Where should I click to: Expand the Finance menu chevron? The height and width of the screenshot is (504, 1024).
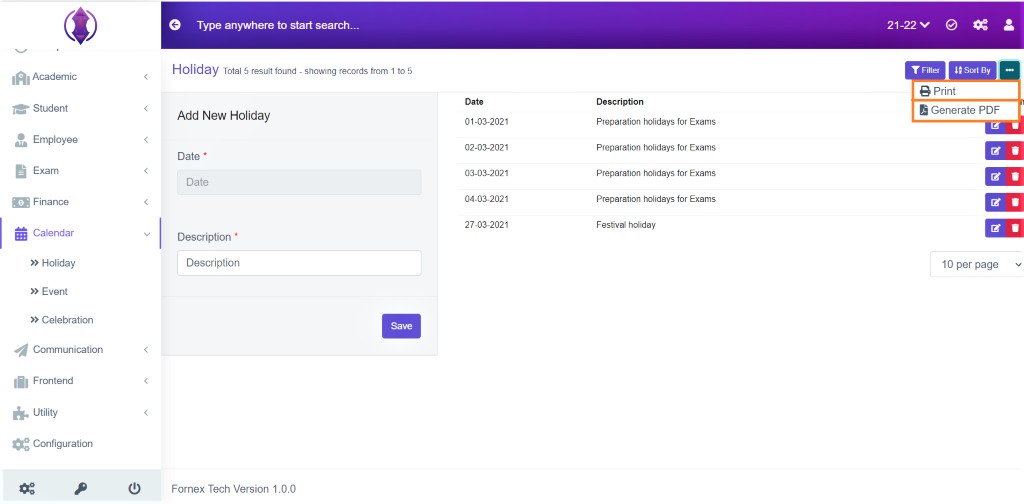click(146, 202)
